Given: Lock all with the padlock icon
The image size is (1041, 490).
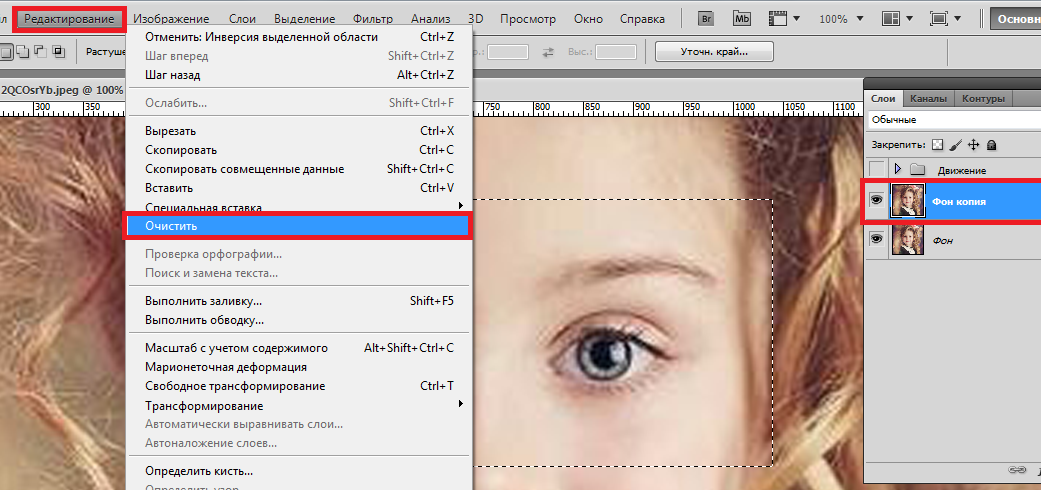Looking at the screenshot, I should (991, 144).
